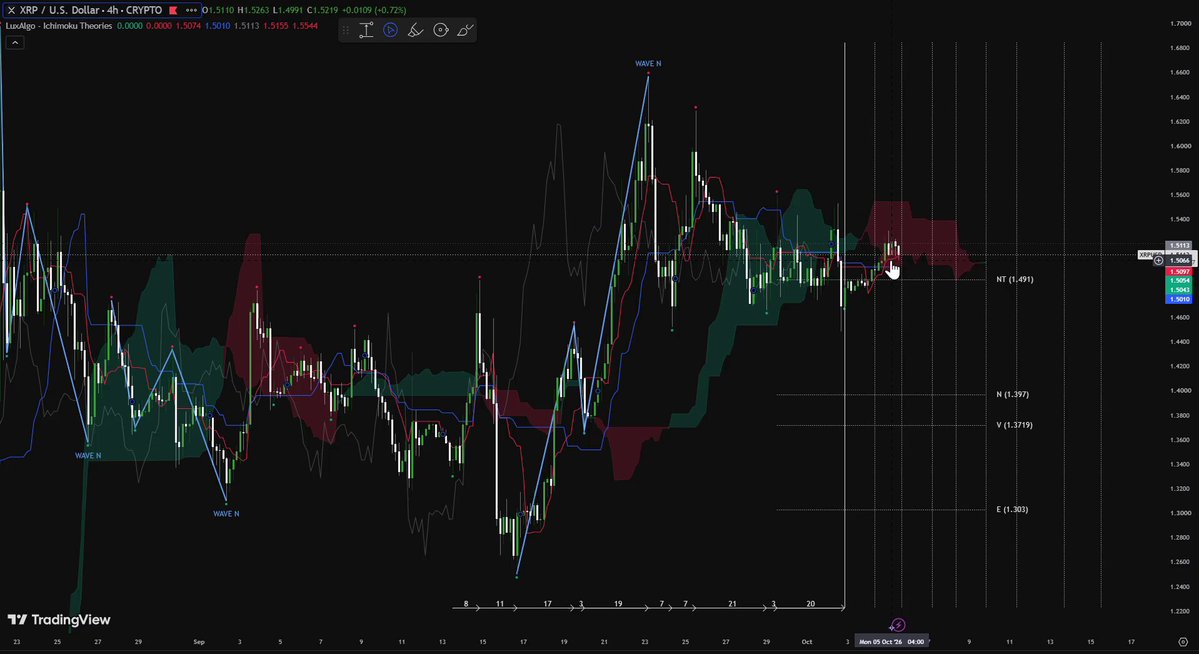
Task: Select the date and price range measure tool
Action: tap(366, 30)
